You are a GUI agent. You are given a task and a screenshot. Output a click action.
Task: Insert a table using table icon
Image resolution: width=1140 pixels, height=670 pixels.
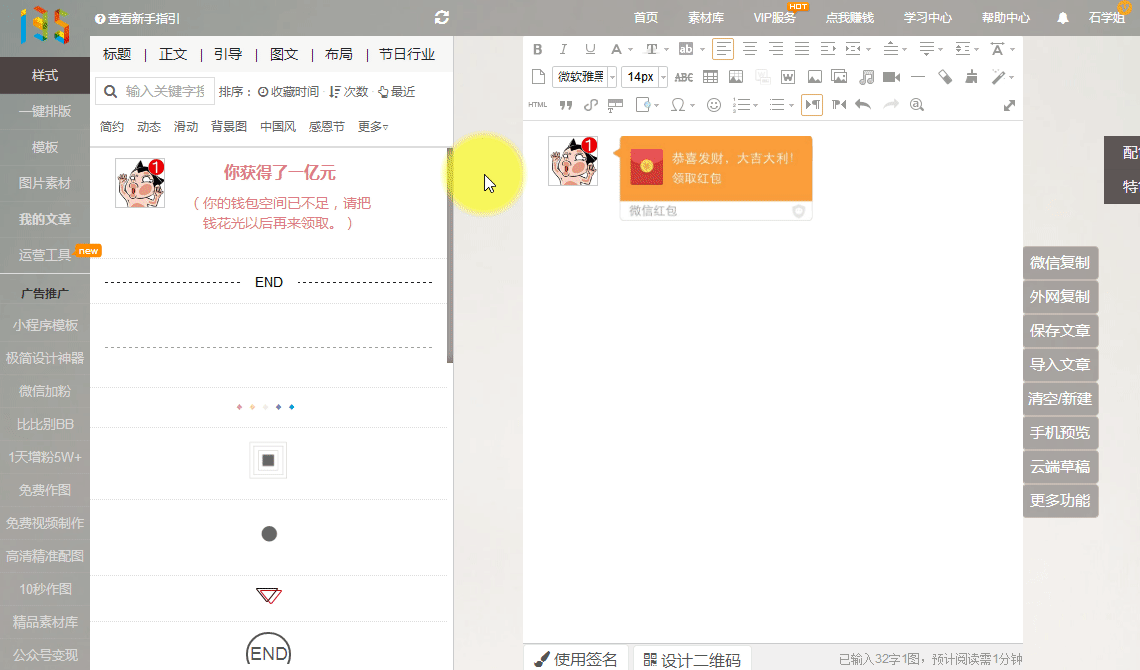click(x=710, y=77)
